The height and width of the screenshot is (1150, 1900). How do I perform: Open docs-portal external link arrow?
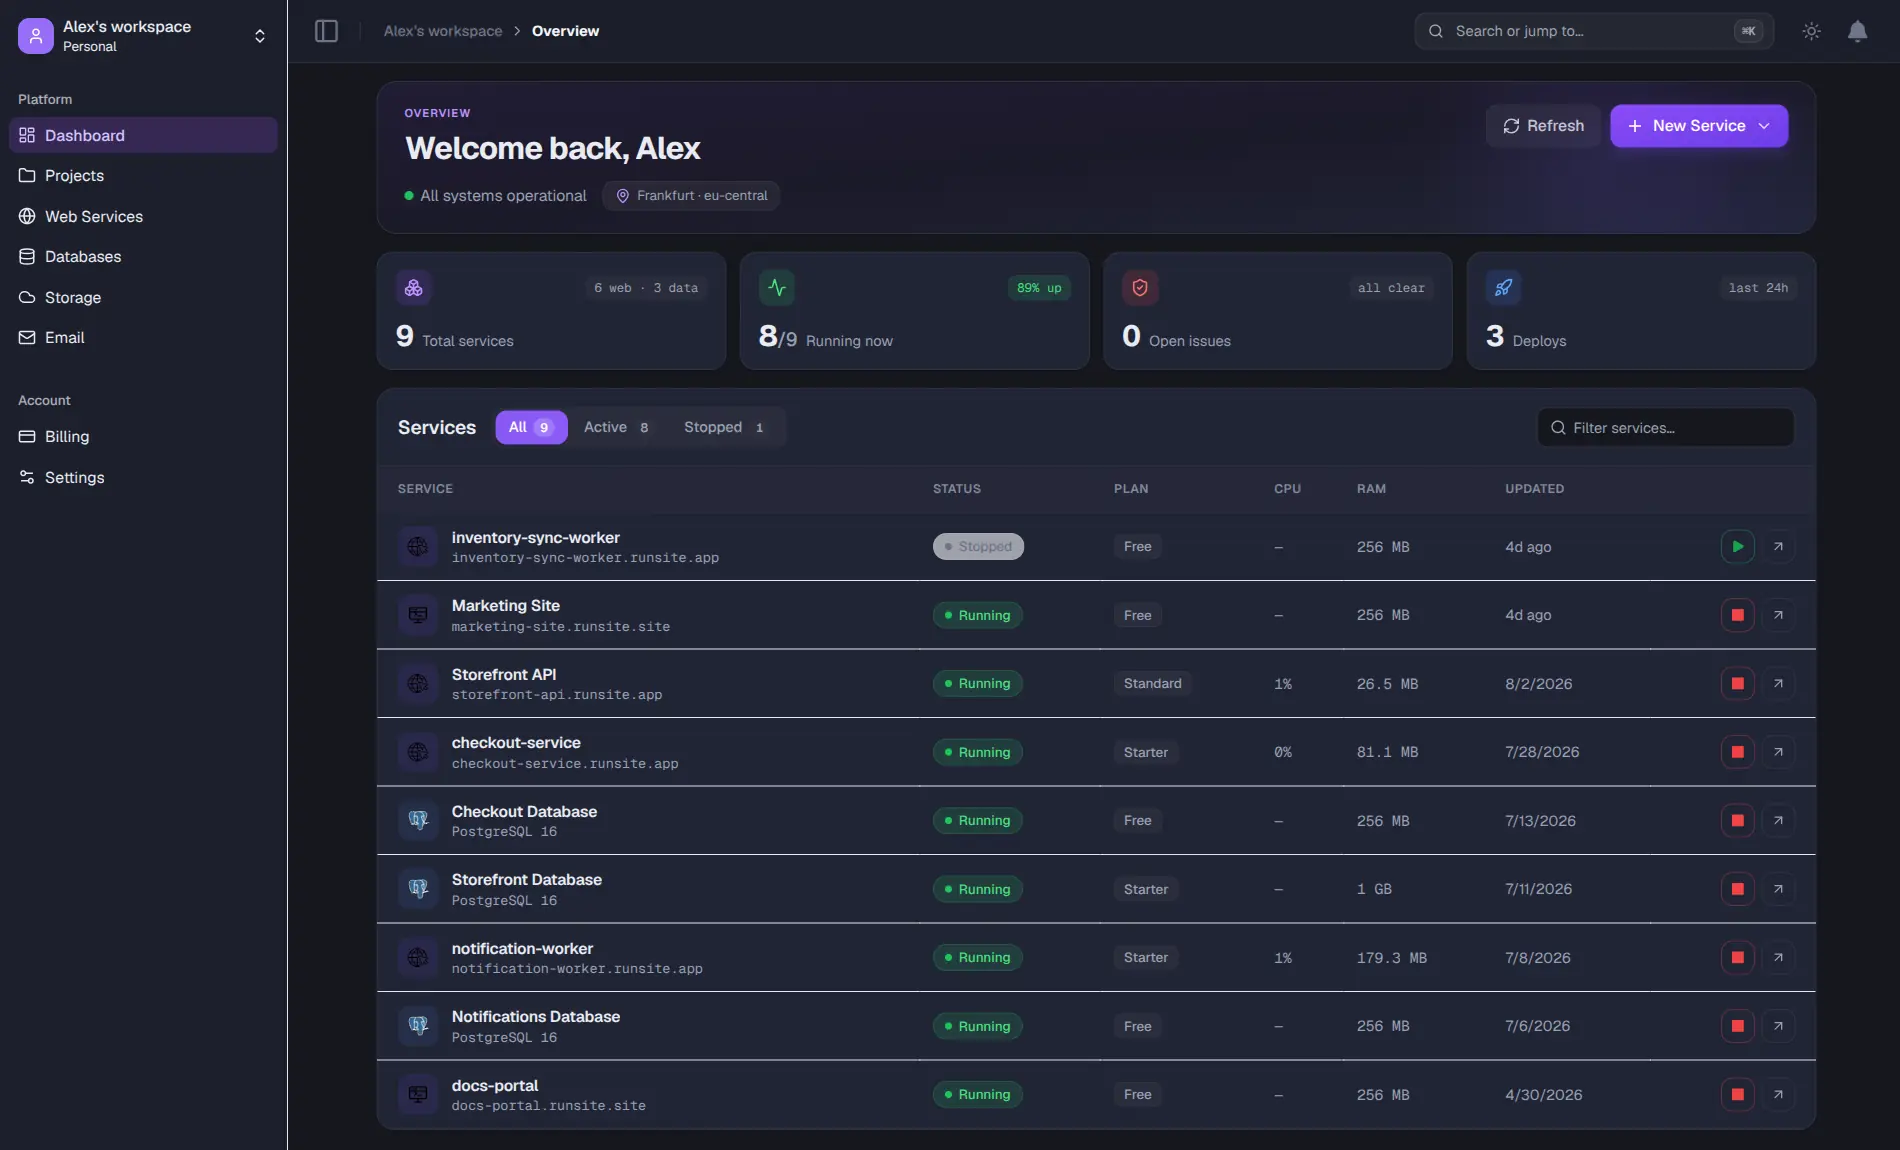pyautogui.click(x=1778, y=1095)
